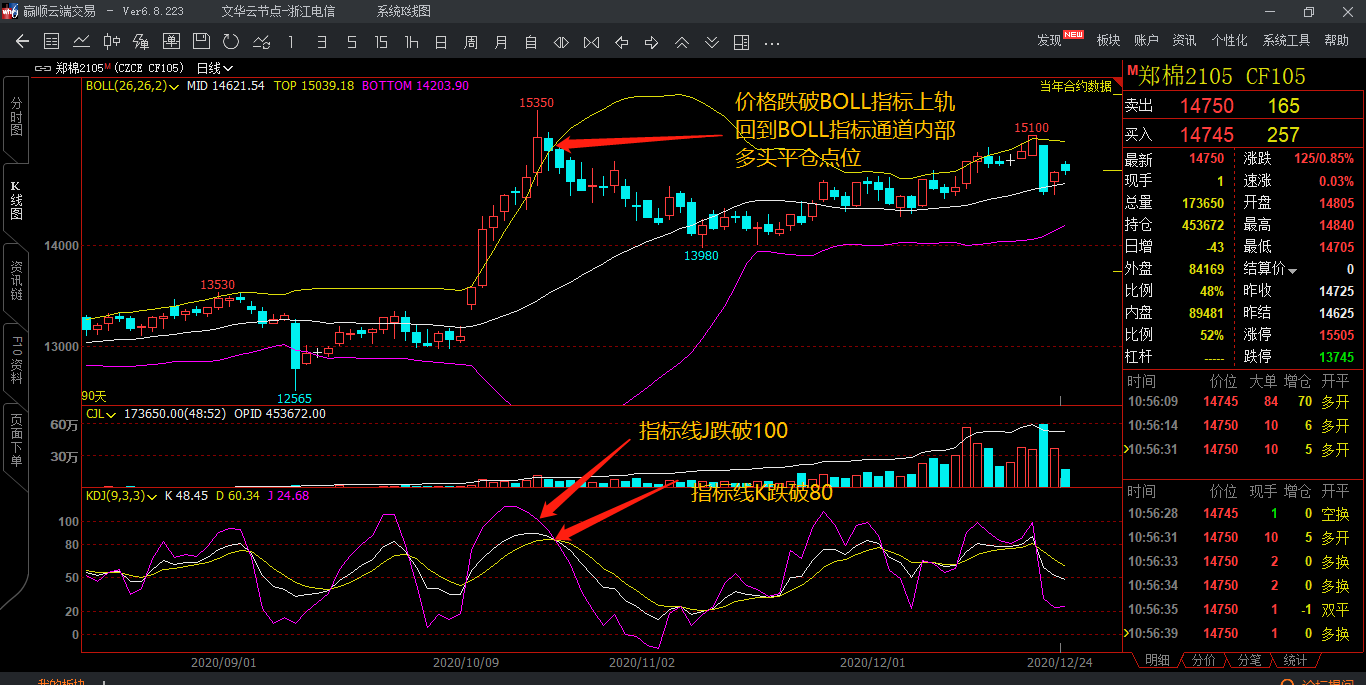Switch to the F10资料 side tab

click(x=16, y=361)
